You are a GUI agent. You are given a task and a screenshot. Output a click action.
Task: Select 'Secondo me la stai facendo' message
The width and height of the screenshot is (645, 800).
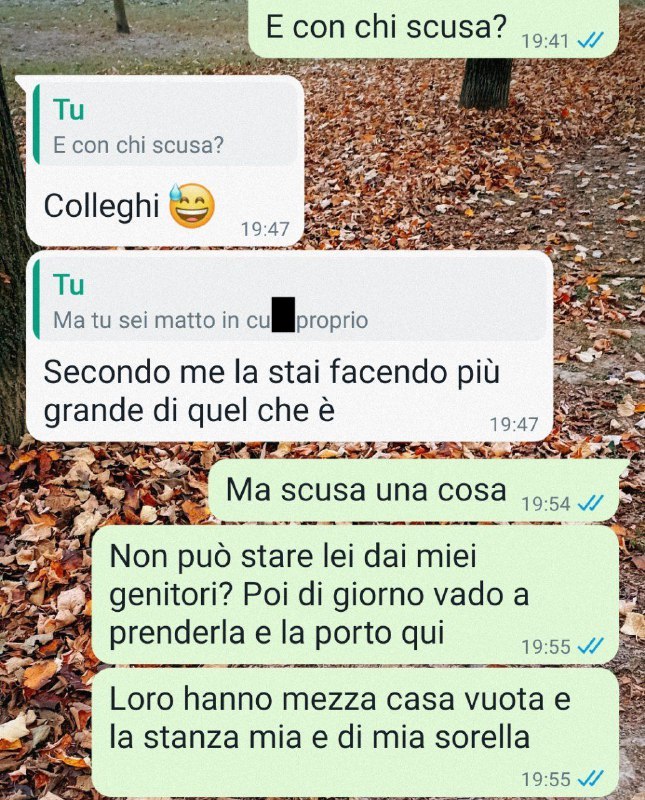pyautogui.click(x=271, y=391)
